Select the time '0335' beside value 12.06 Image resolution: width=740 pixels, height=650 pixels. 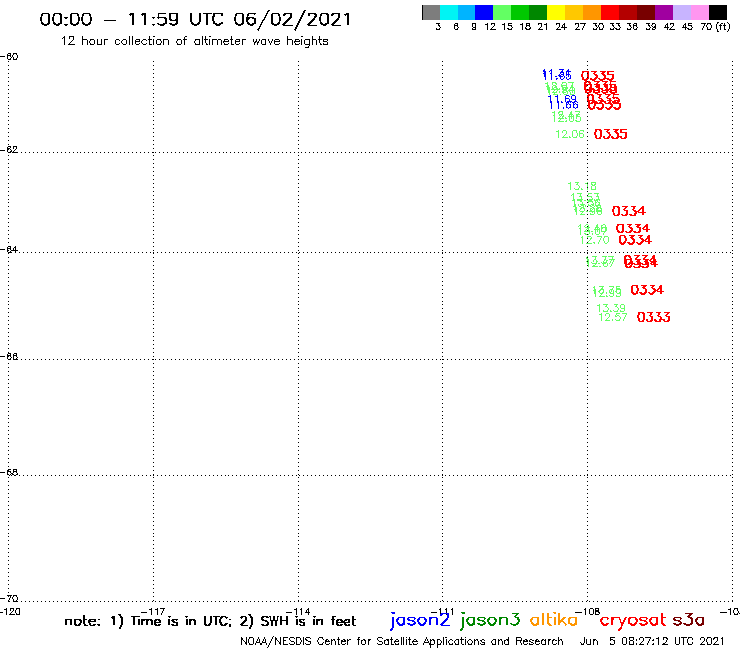pyautogui.click(x=610, y=135)
